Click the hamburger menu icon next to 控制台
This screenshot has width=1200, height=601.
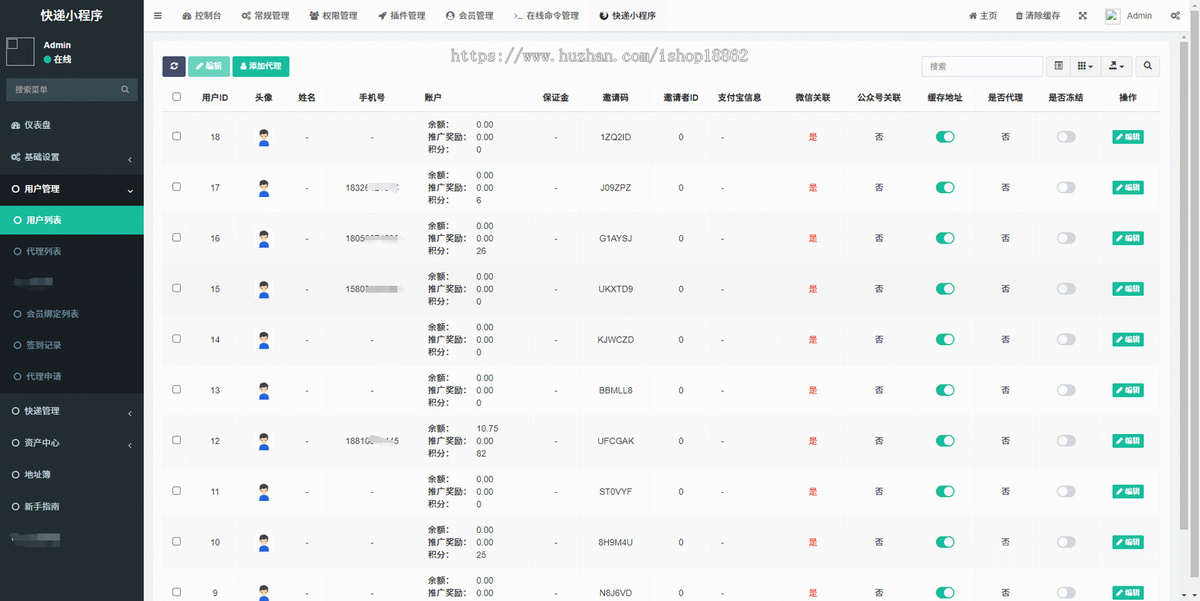pos(157,15)
